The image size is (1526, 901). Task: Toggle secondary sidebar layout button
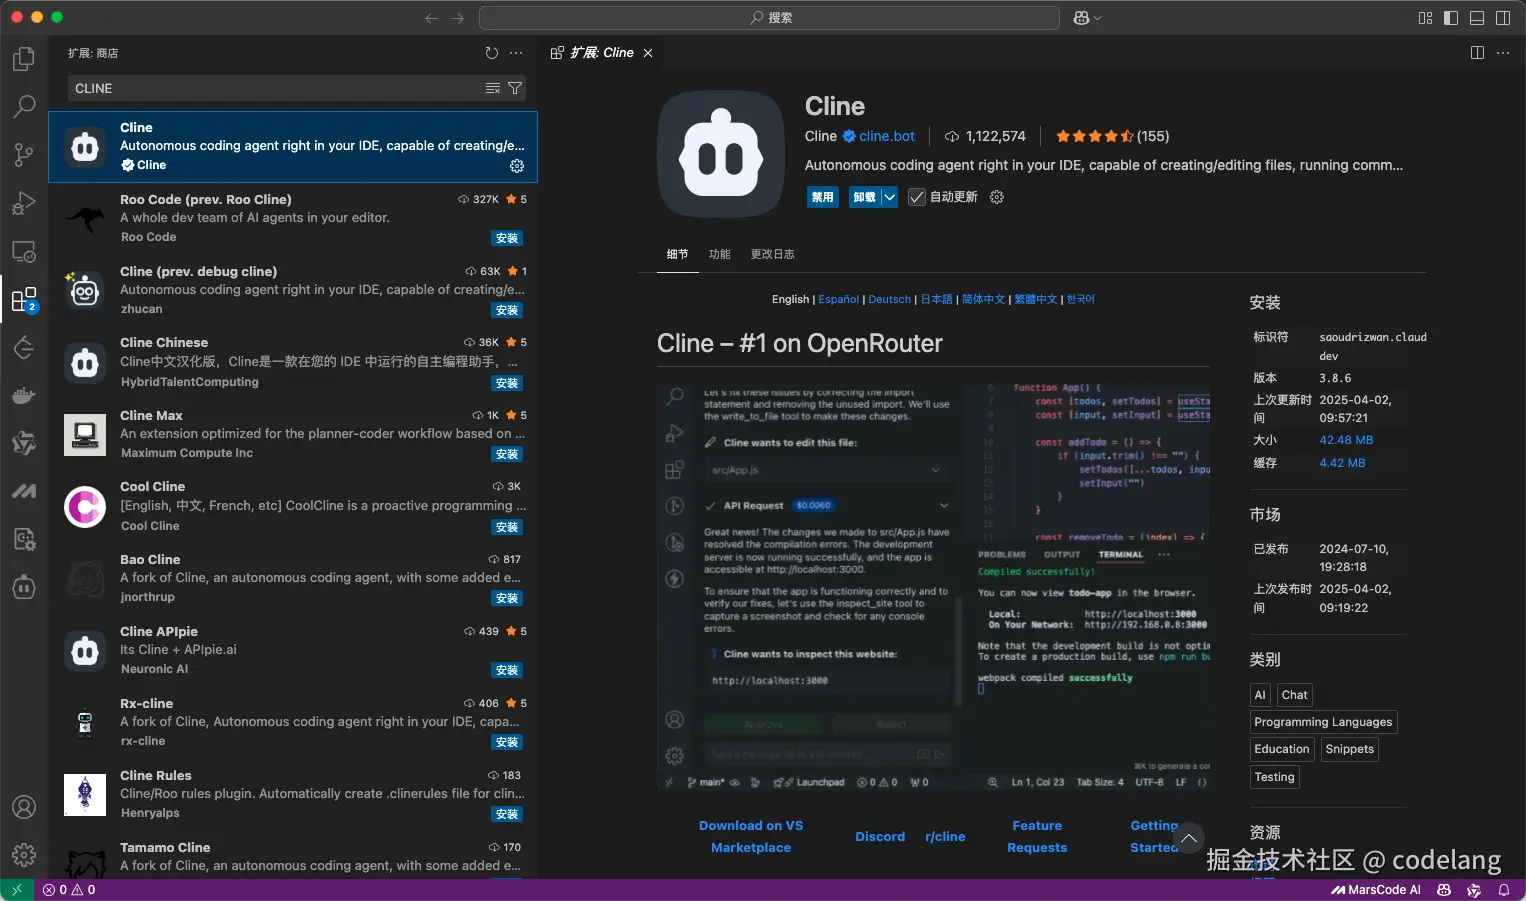1503,18
